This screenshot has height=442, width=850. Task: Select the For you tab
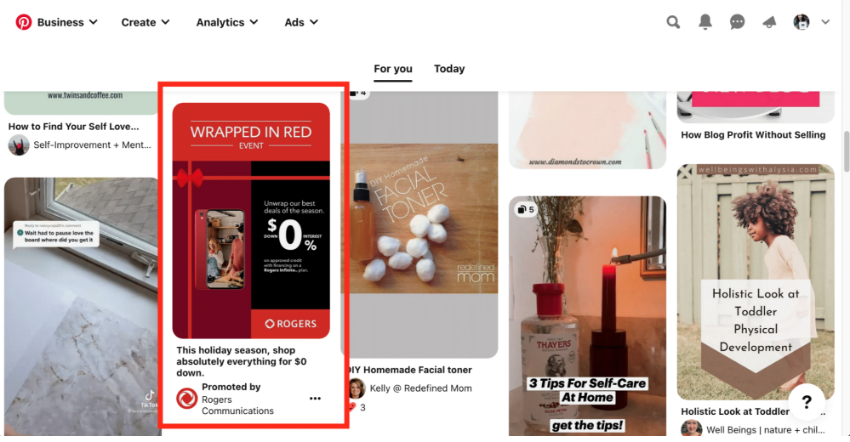coord(393,69)
